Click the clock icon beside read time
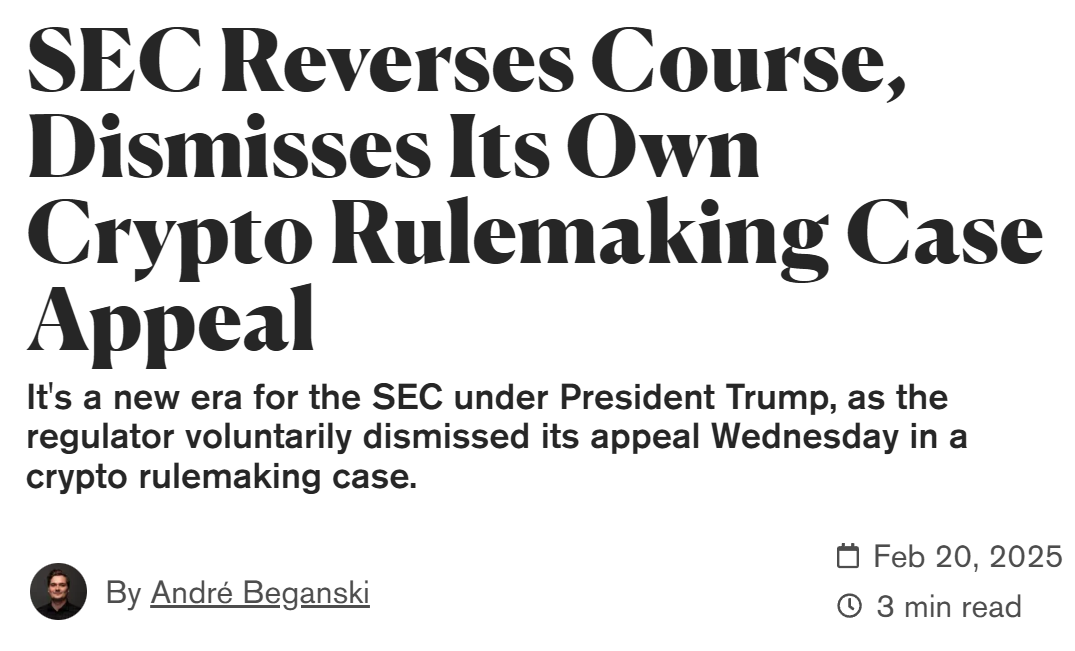This screenshot has width=1075, height=651. (848, 606)
